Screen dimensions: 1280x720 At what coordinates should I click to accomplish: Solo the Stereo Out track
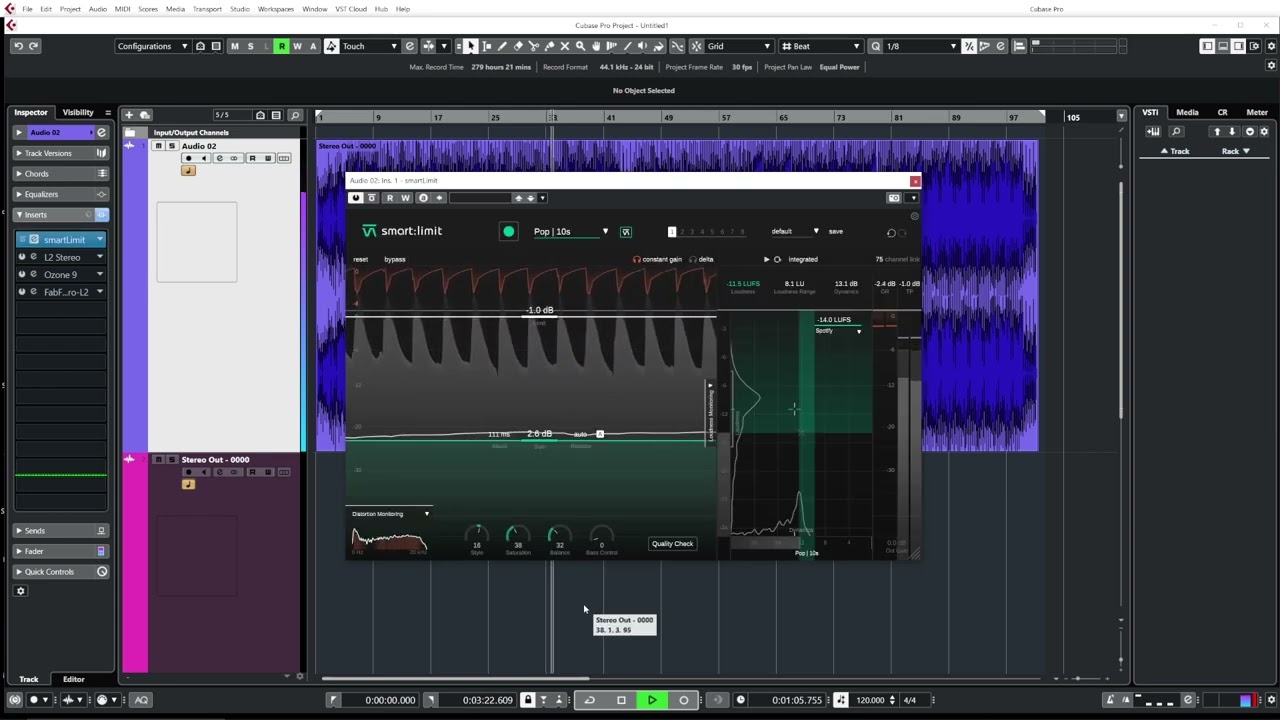coord(171,460)
